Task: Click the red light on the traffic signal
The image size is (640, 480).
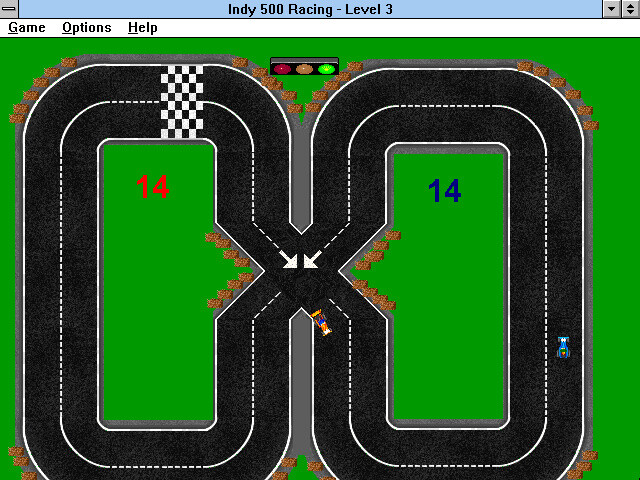Action: (282, 69)
